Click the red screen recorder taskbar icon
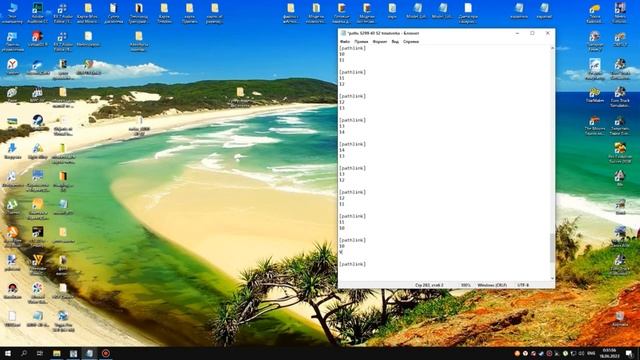Image resolution: width=640 pixels, height=360 pixels. point(106,353)
